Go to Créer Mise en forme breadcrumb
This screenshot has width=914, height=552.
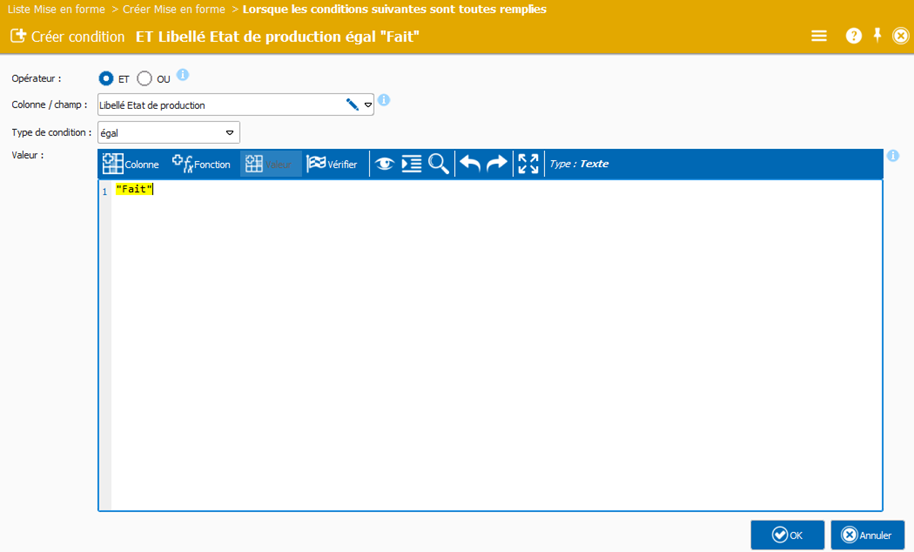pos(175,9)
